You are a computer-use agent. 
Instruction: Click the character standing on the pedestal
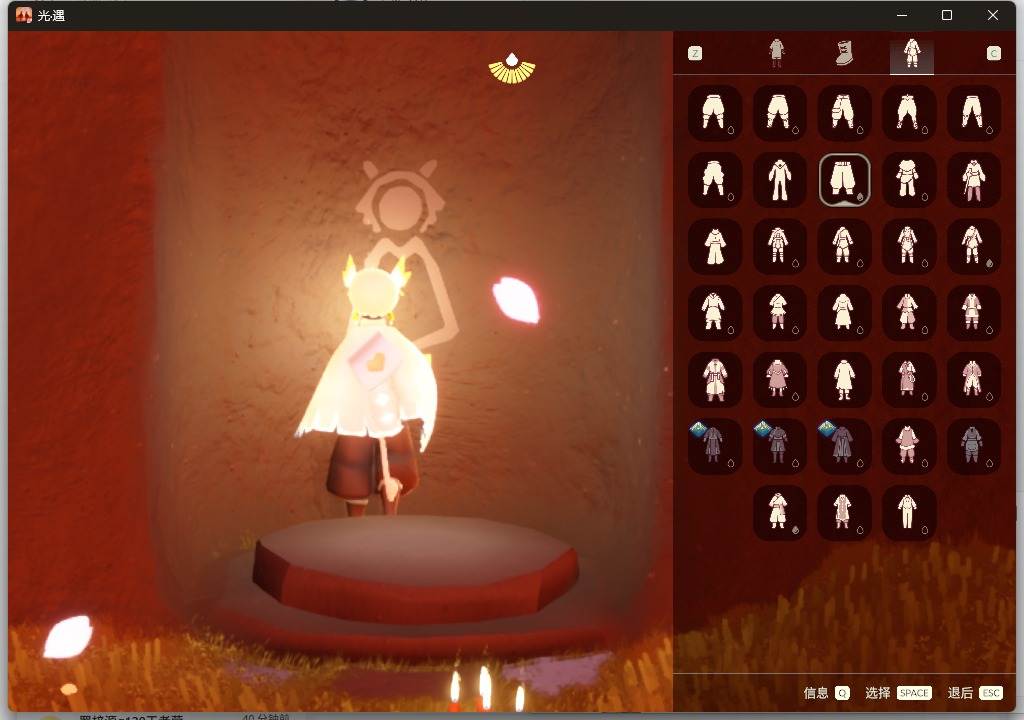coord(372,385)
